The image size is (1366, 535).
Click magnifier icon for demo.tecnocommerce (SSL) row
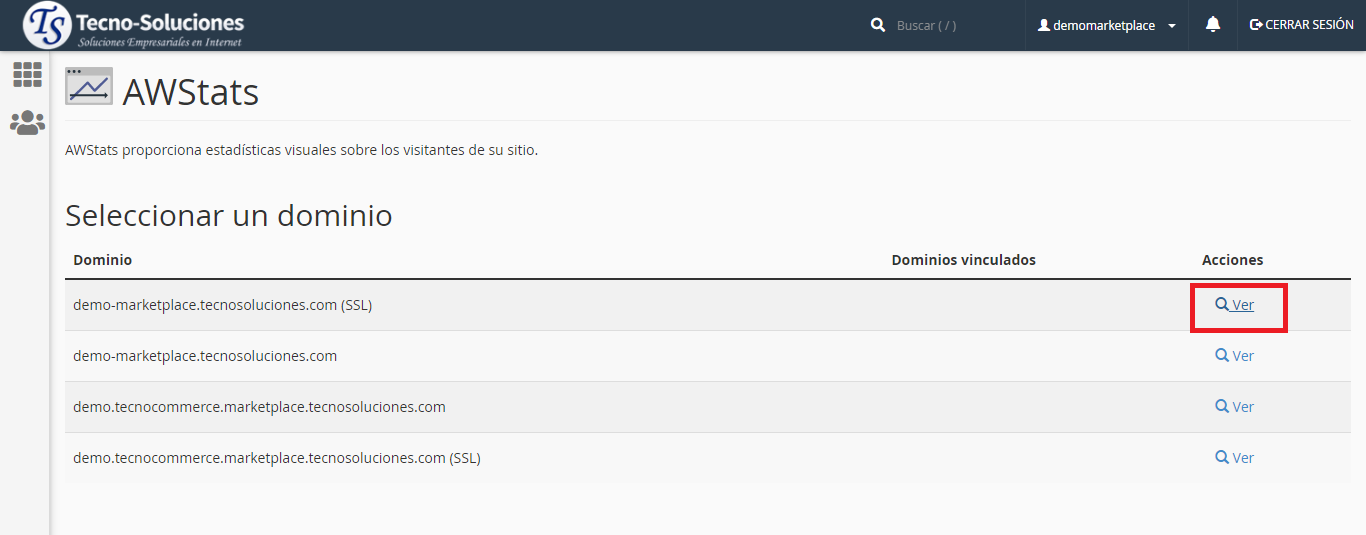click(1221, 457)
